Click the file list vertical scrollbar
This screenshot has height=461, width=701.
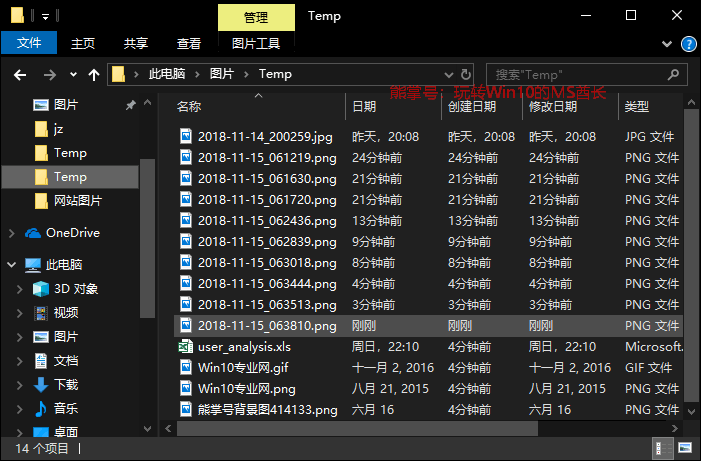691,255
